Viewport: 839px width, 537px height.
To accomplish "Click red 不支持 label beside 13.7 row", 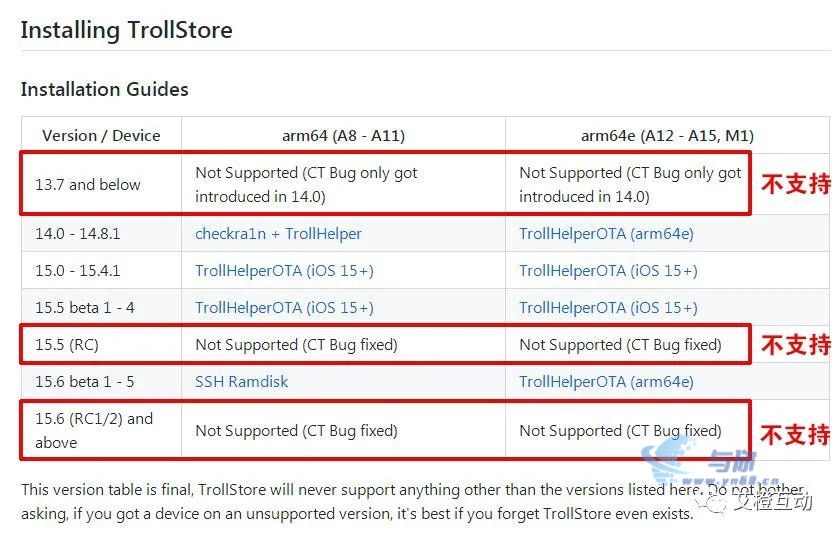I will 796,184.
